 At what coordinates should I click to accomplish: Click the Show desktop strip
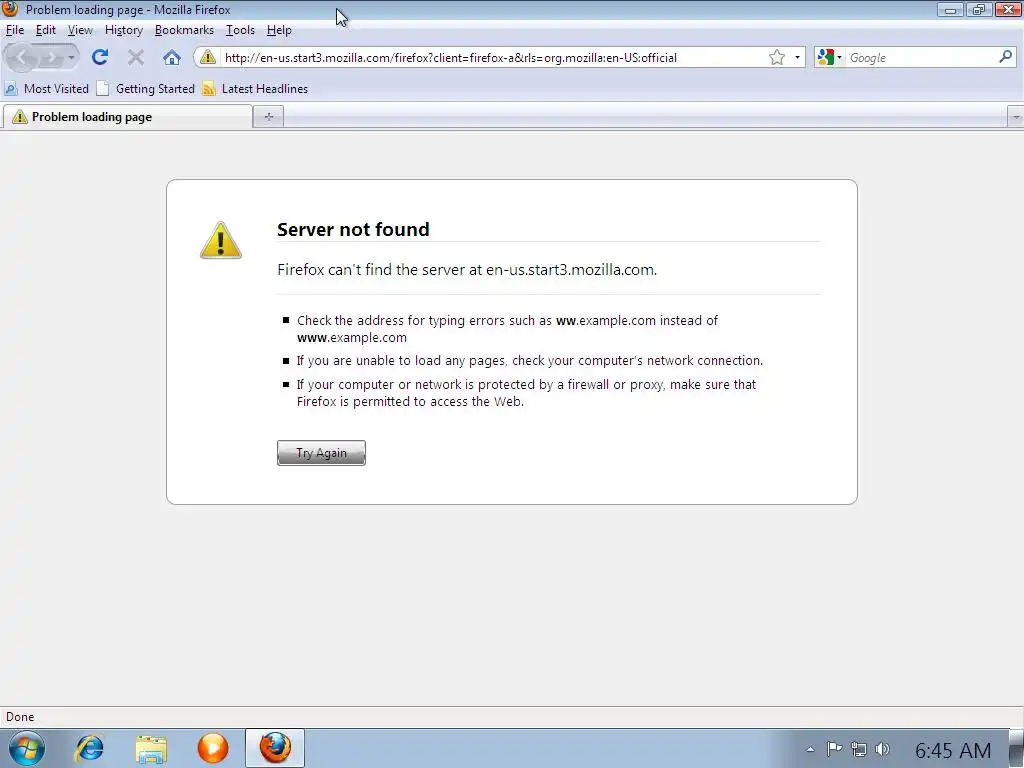pyautogui.click(x=1017, y=748)
